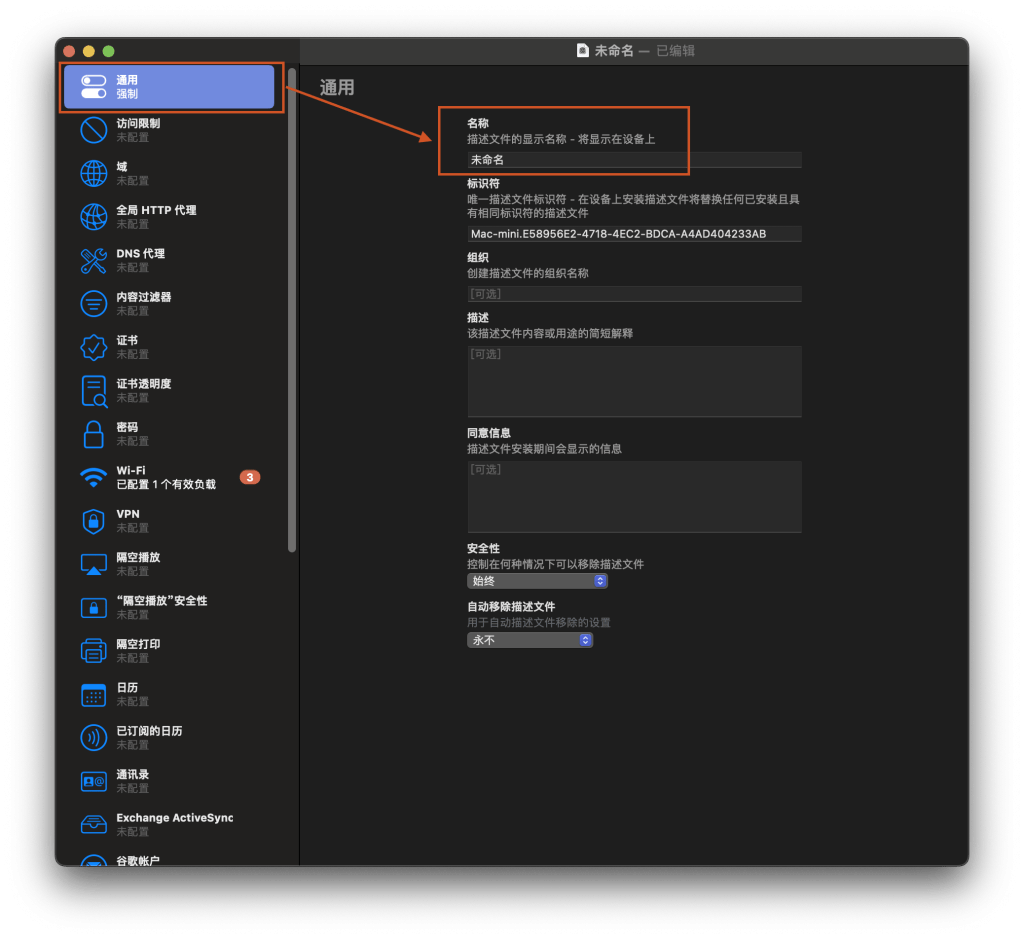The image size is (1024, 939).
Task: Click the Exchange ActiveSync tray icon
Action: click(93, 825)
